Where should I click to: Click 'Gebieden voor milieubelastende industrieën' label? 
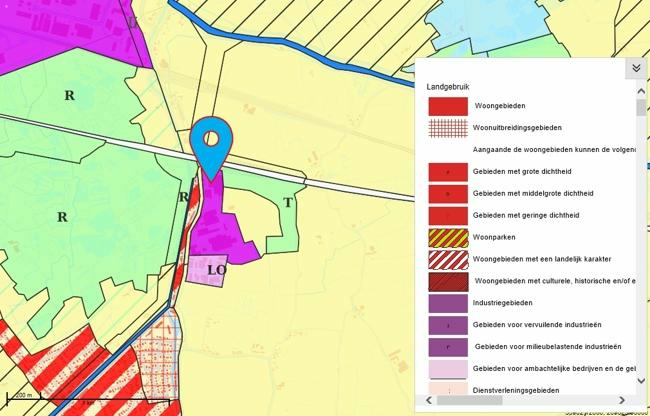(x=548, y=347)
